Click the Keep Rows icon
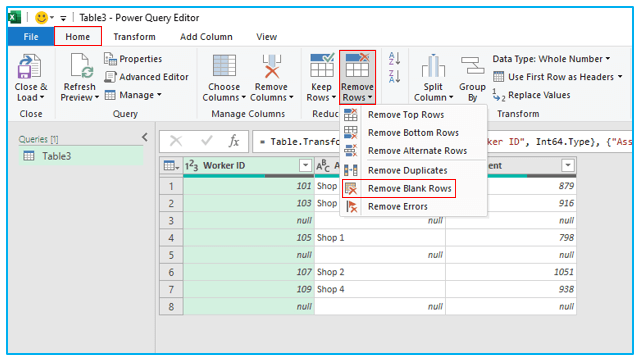This screenshot has height=362, width=640. (322, 66)
